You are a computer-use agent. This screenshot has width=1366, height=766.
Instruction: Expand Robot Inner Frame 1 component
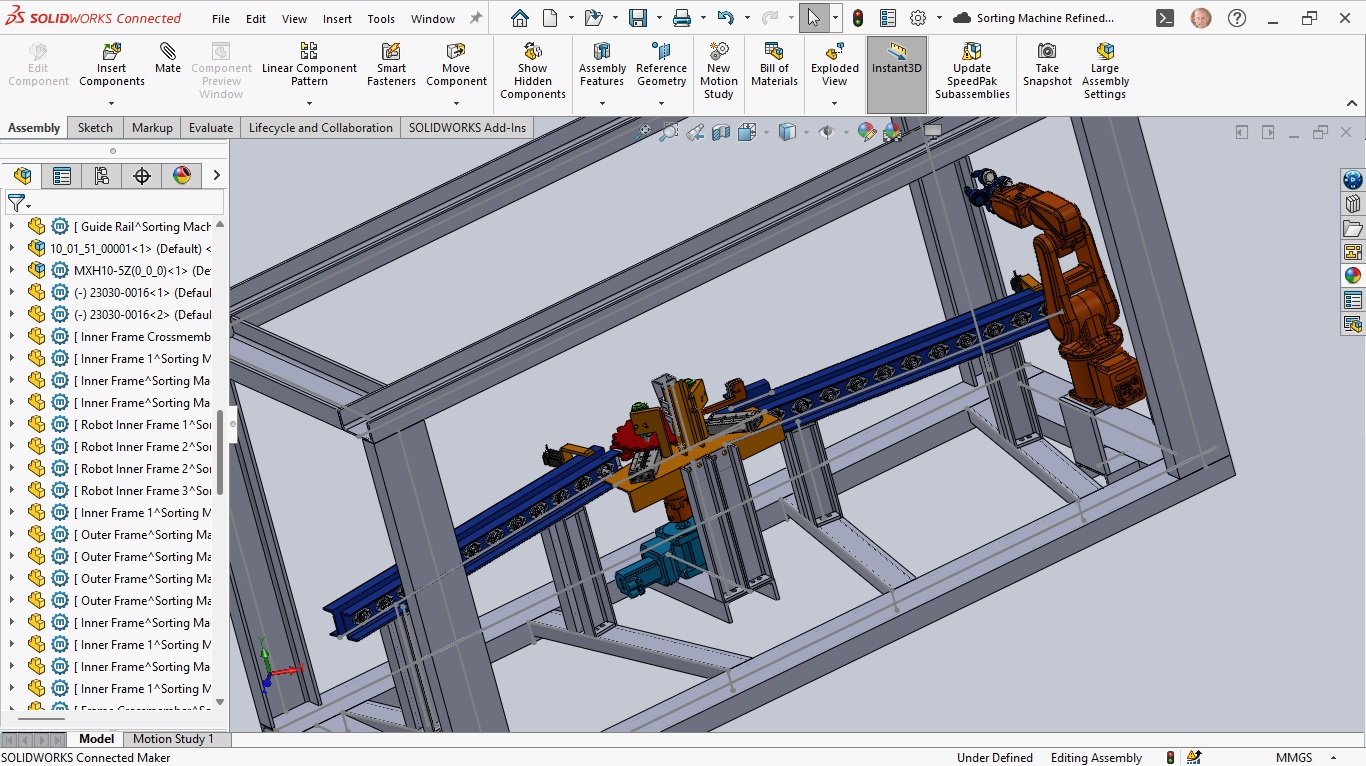12,424
